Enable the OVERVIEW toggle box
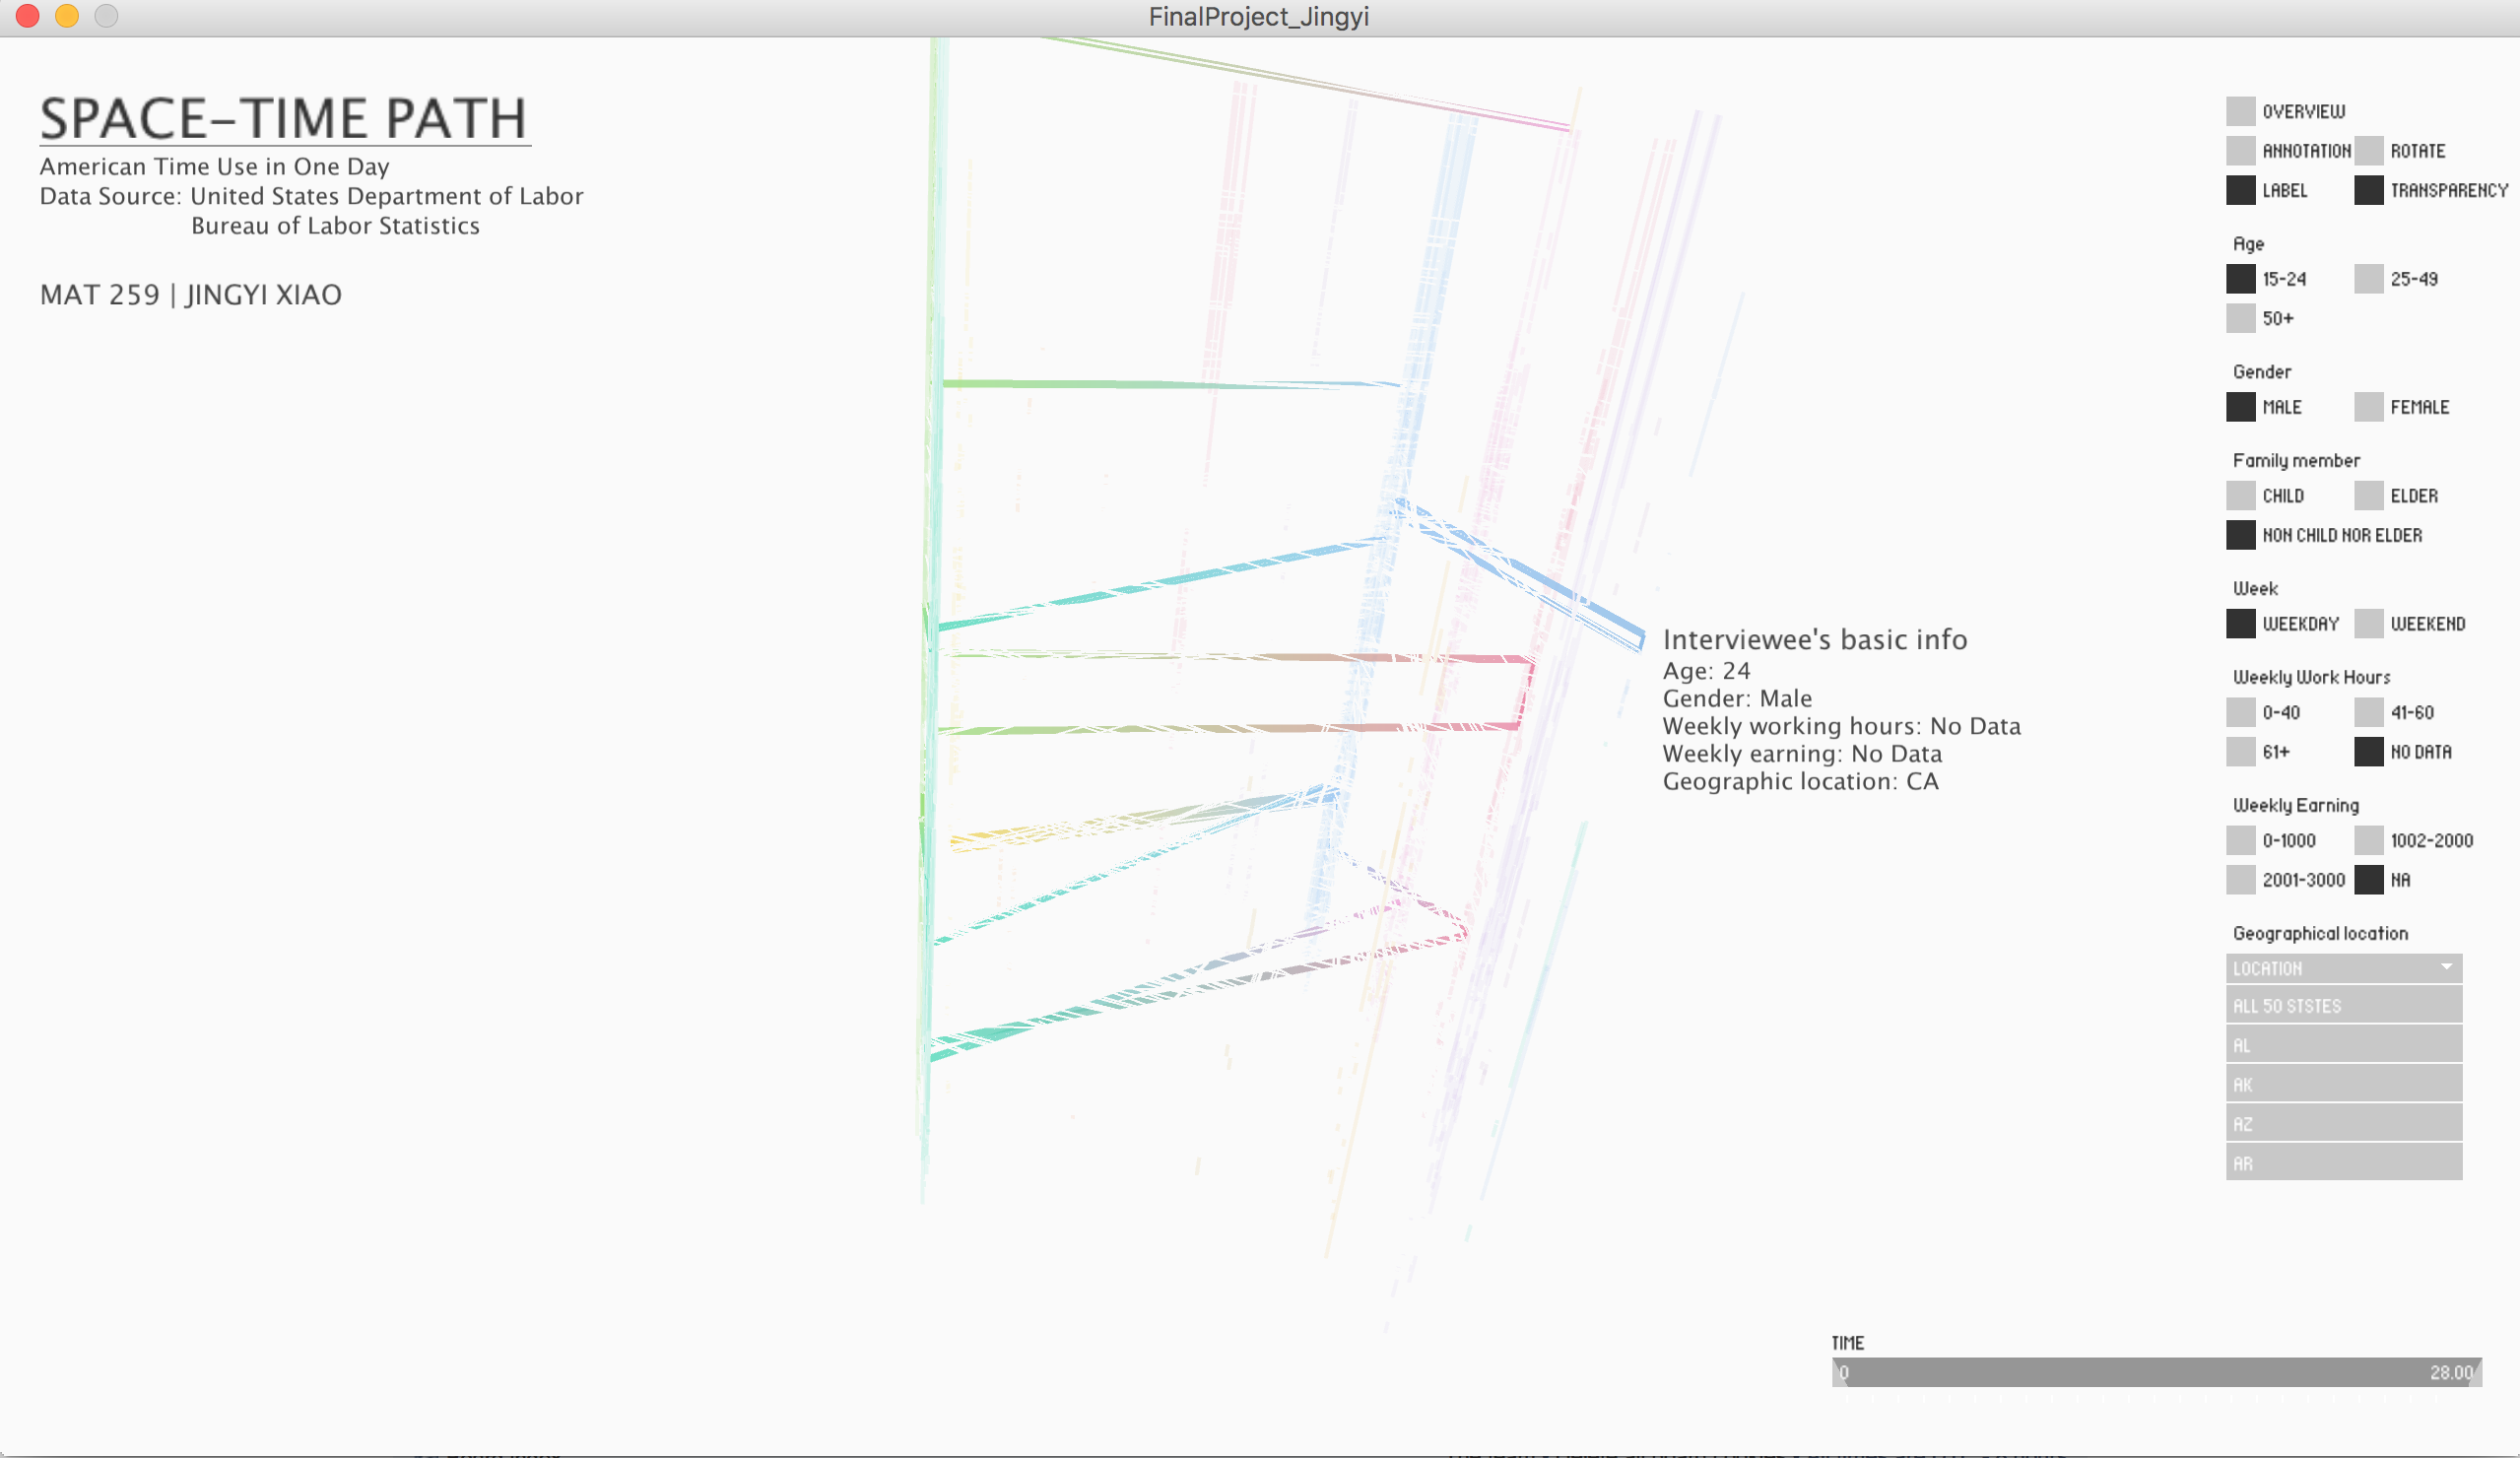 [x=2240, y=111]
